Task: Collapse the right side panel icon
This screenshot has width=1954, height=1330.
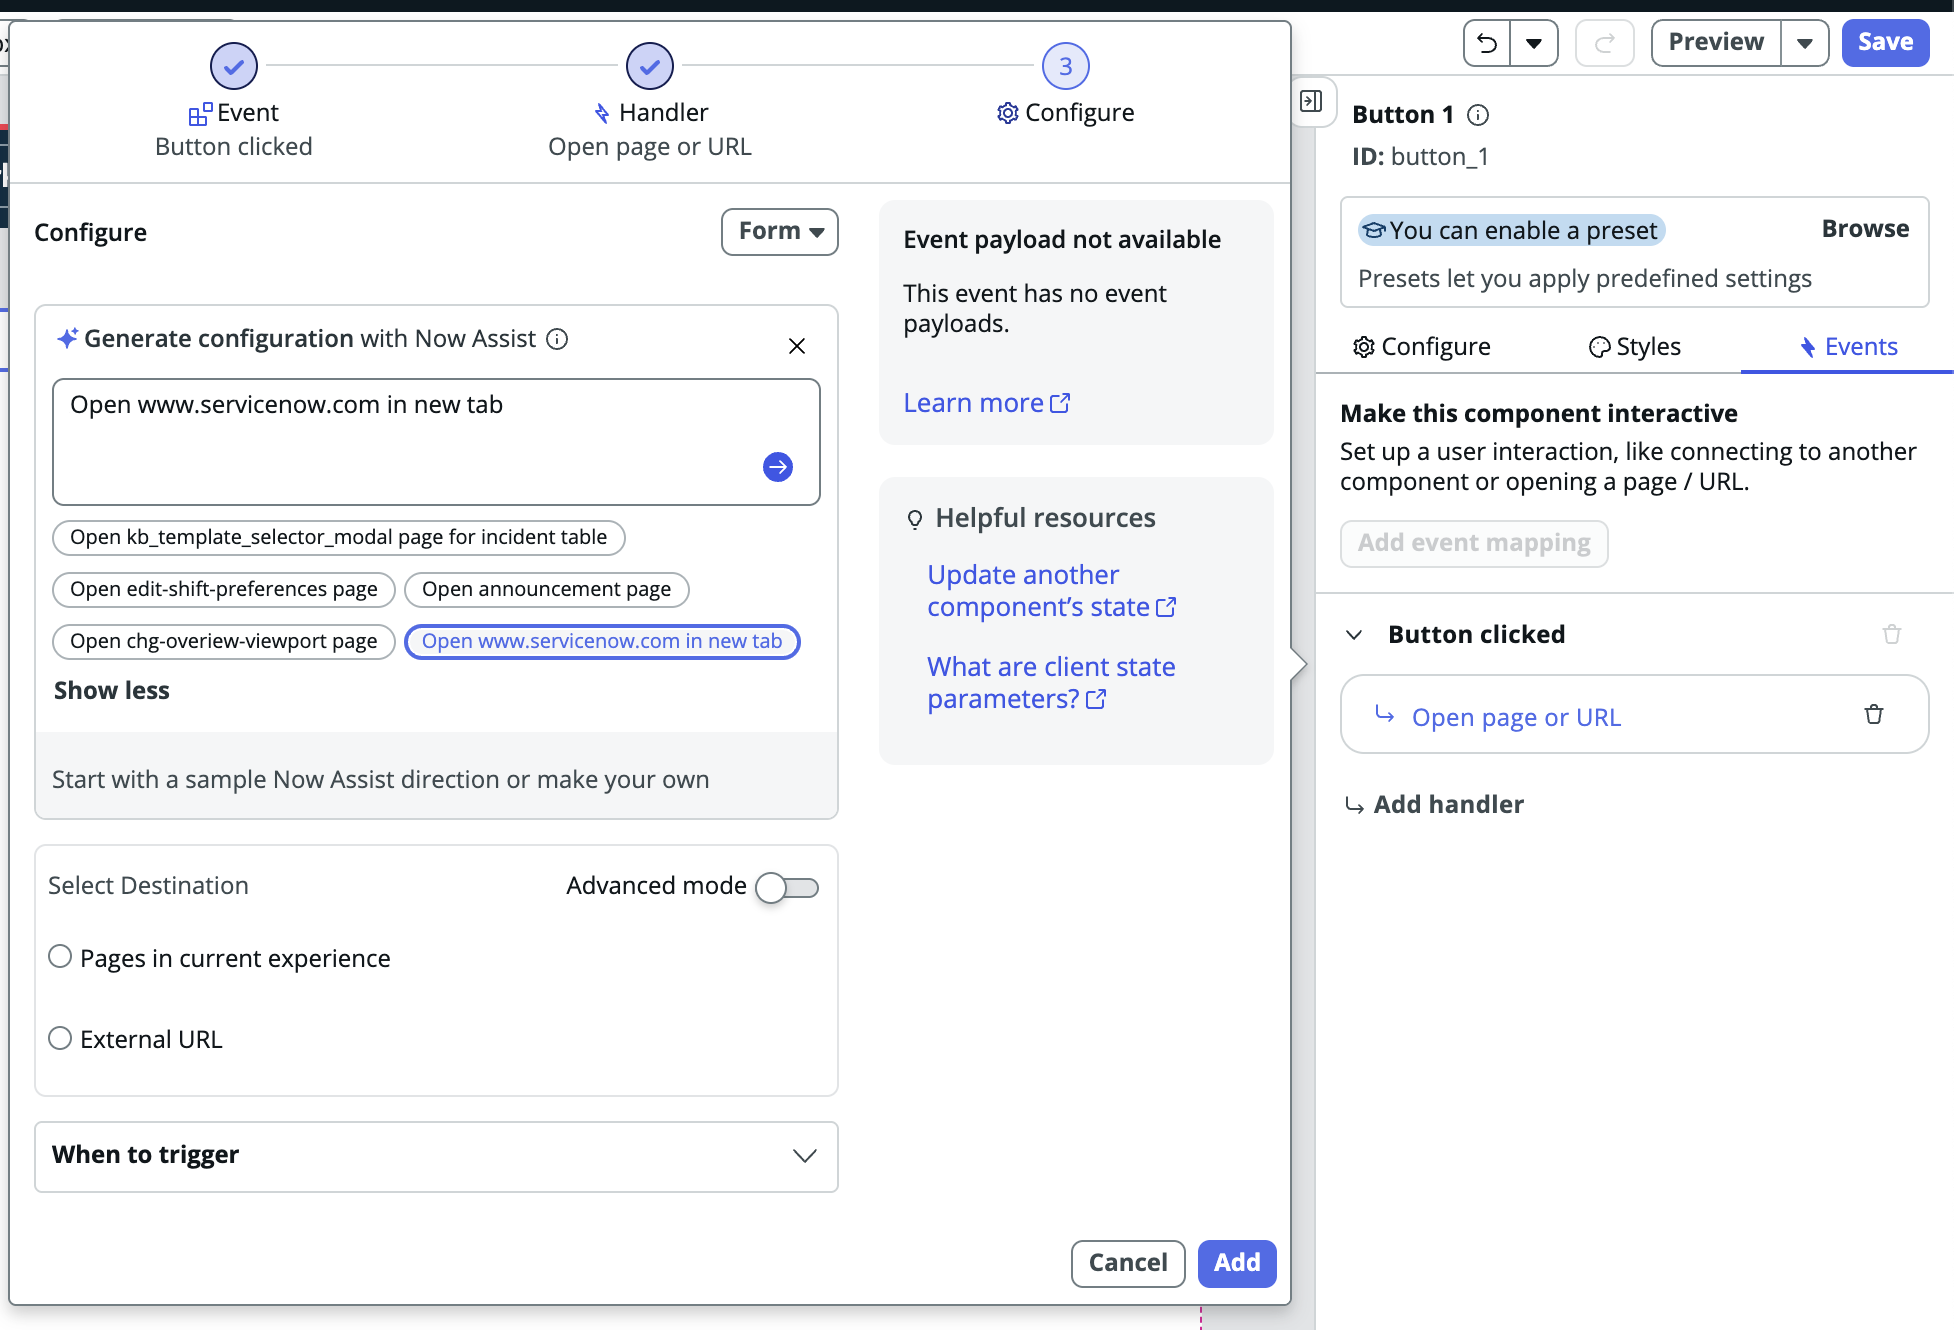Action: 1311,101
